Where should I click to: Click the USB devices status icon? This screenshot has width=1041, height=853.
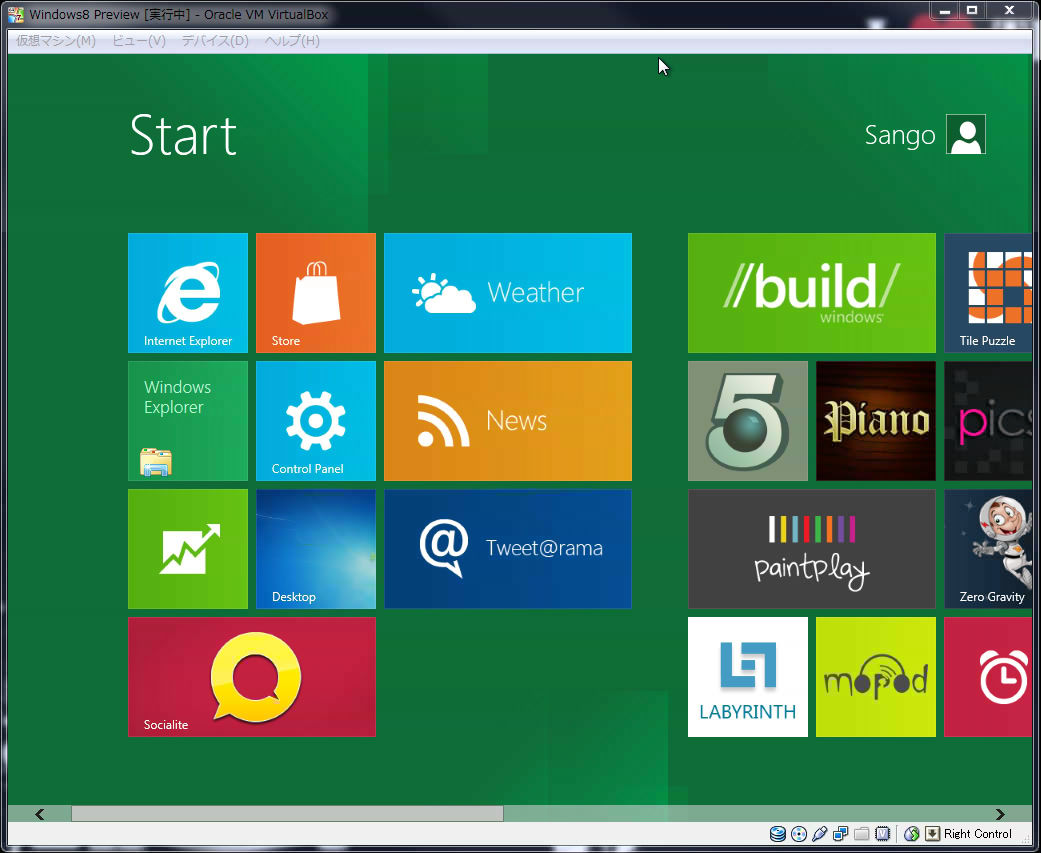(820, 834)
